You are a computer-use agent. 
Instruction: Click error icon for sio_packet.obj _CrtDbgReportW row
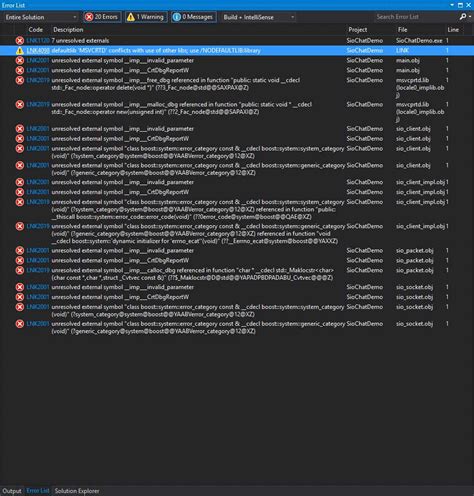pyautogui.click(x=20, y=261)
